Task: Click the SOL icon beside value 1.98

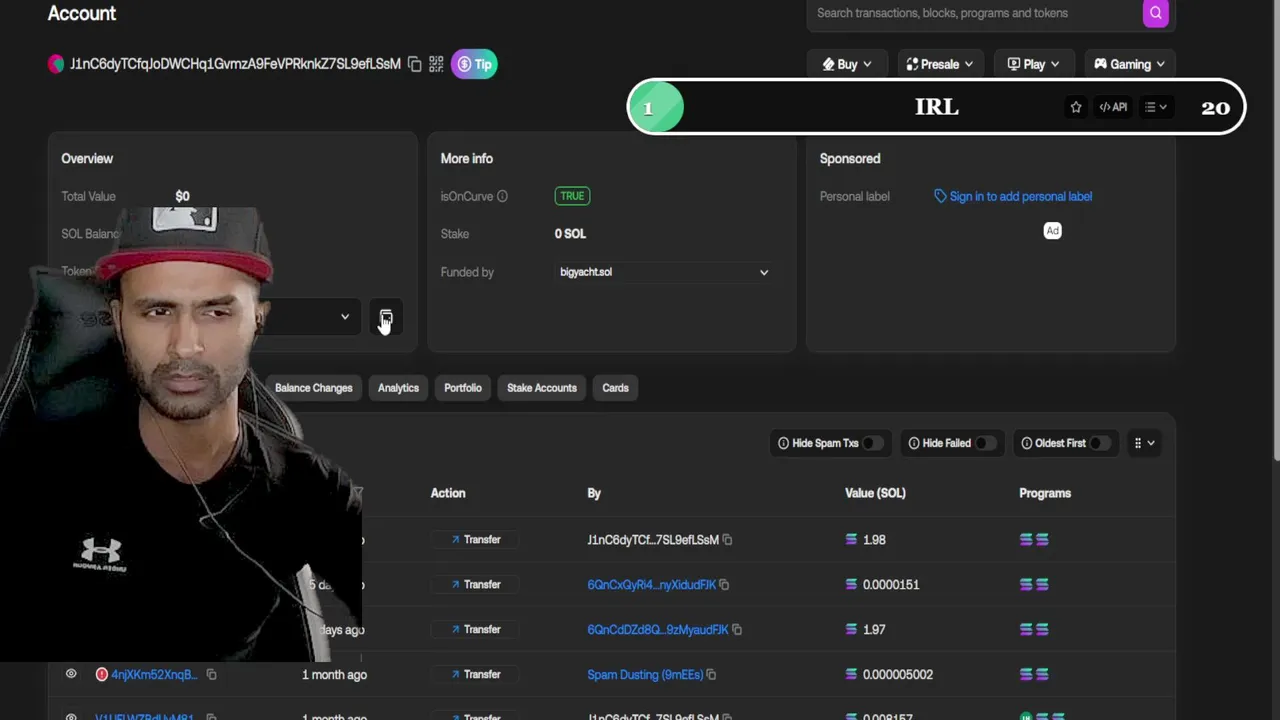Action: [852, 540]
